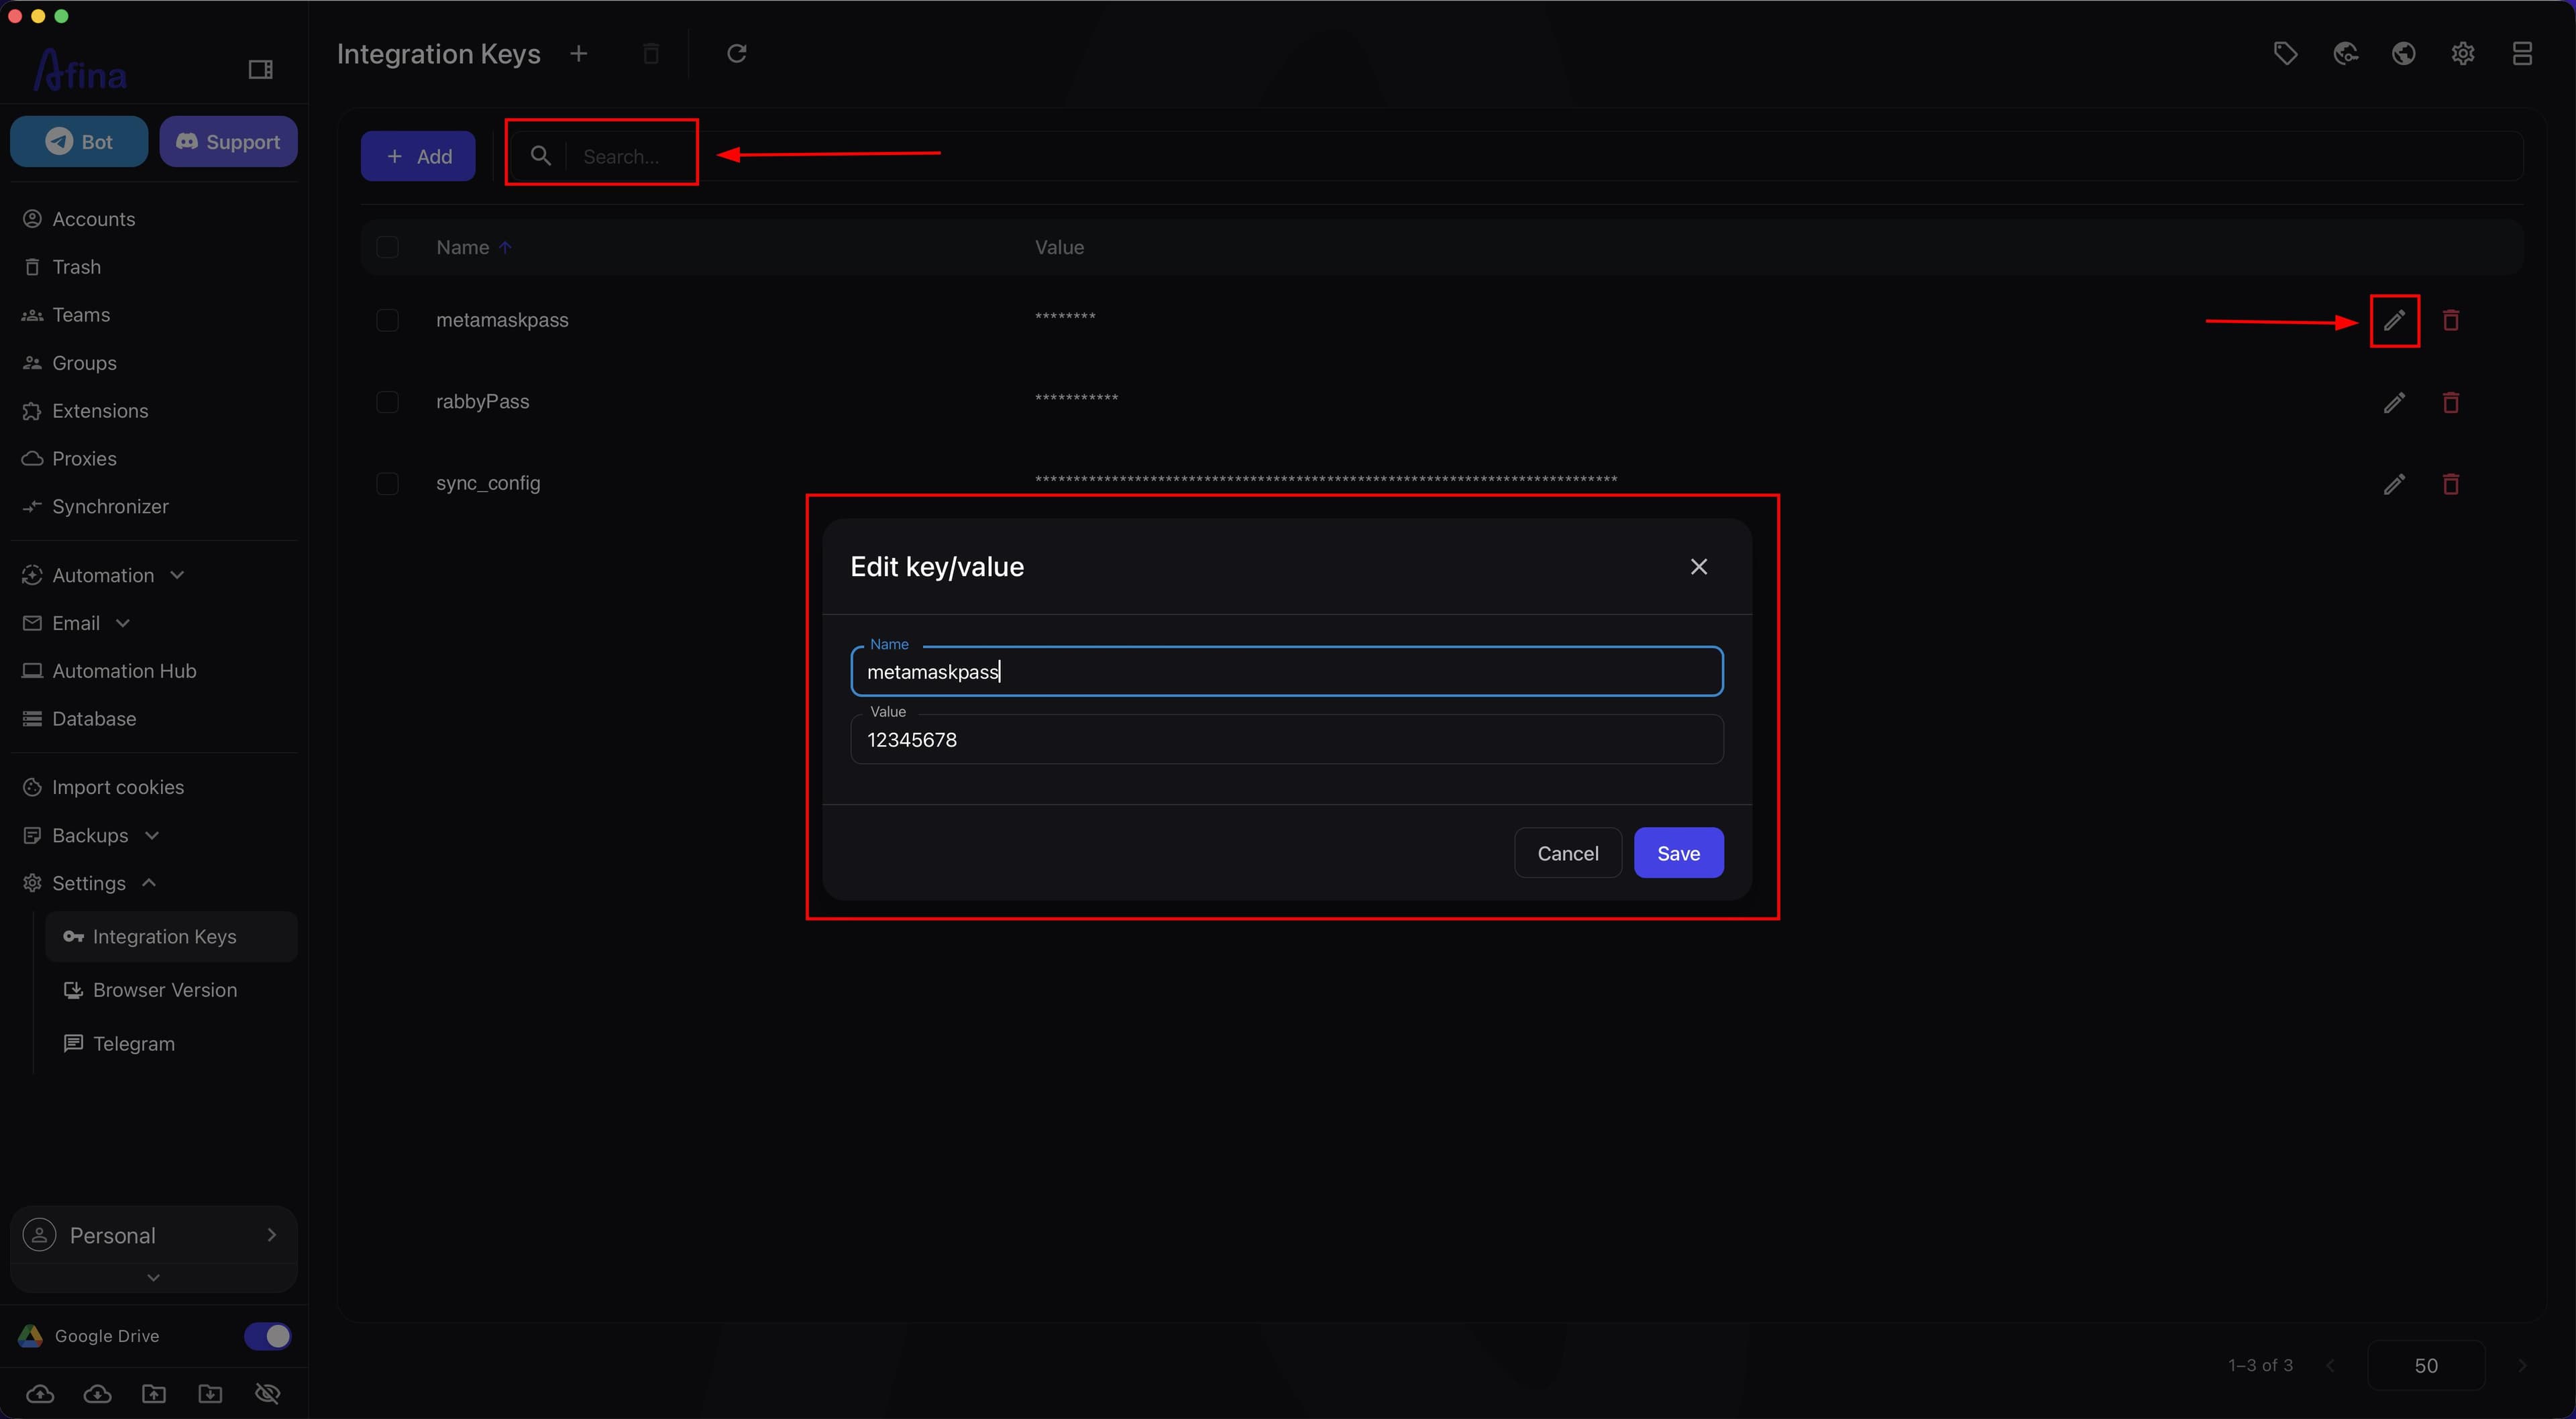The height and width of the screenshot is (1419, 2576).
Task: Edit the rabbyPass key
Action: pos(2394,402)
